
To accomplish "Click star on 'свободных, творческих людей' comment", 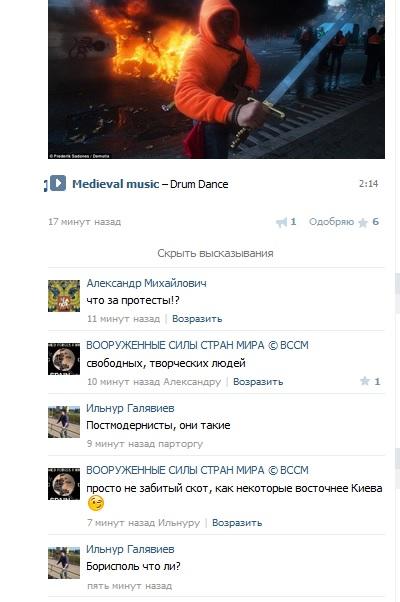I will pos(365,381).
